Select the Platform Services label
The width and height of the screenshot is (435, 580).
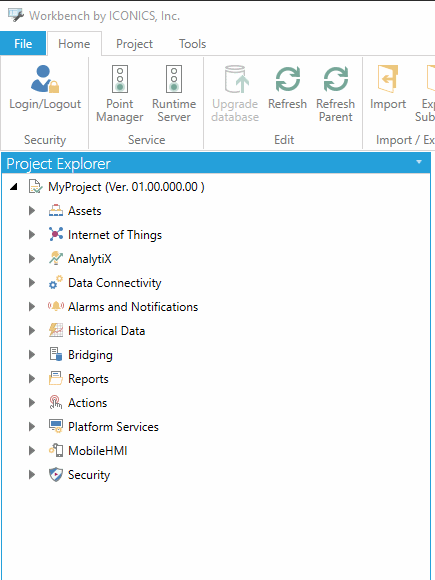pyautogui.click(x=113, y=427)
